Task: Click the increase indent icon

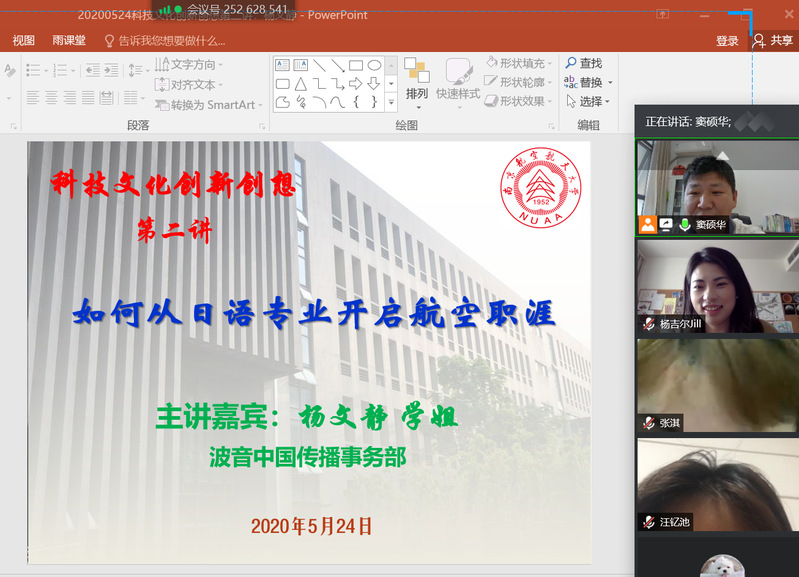Action: [113, 70]
